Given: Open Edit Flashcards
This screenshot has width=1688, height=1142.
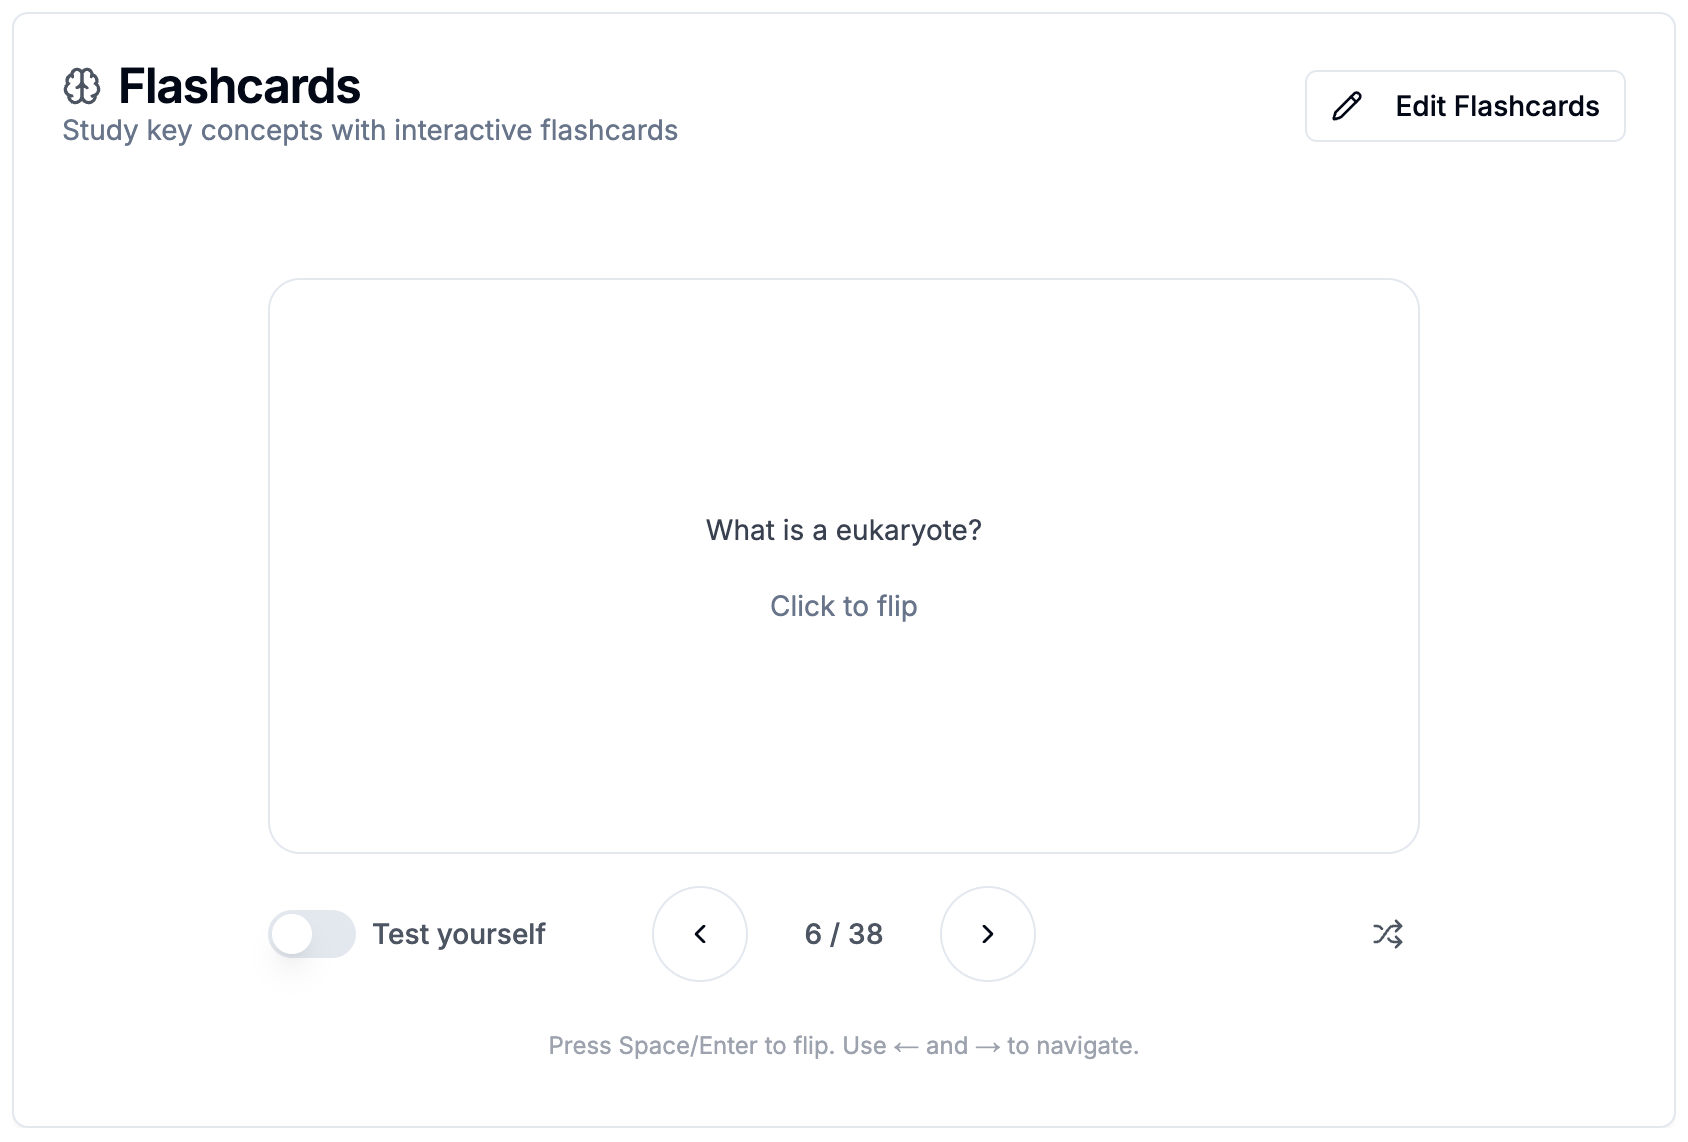Looking at the screenshot, I should pyautogui.click(x=1465, y=106).
